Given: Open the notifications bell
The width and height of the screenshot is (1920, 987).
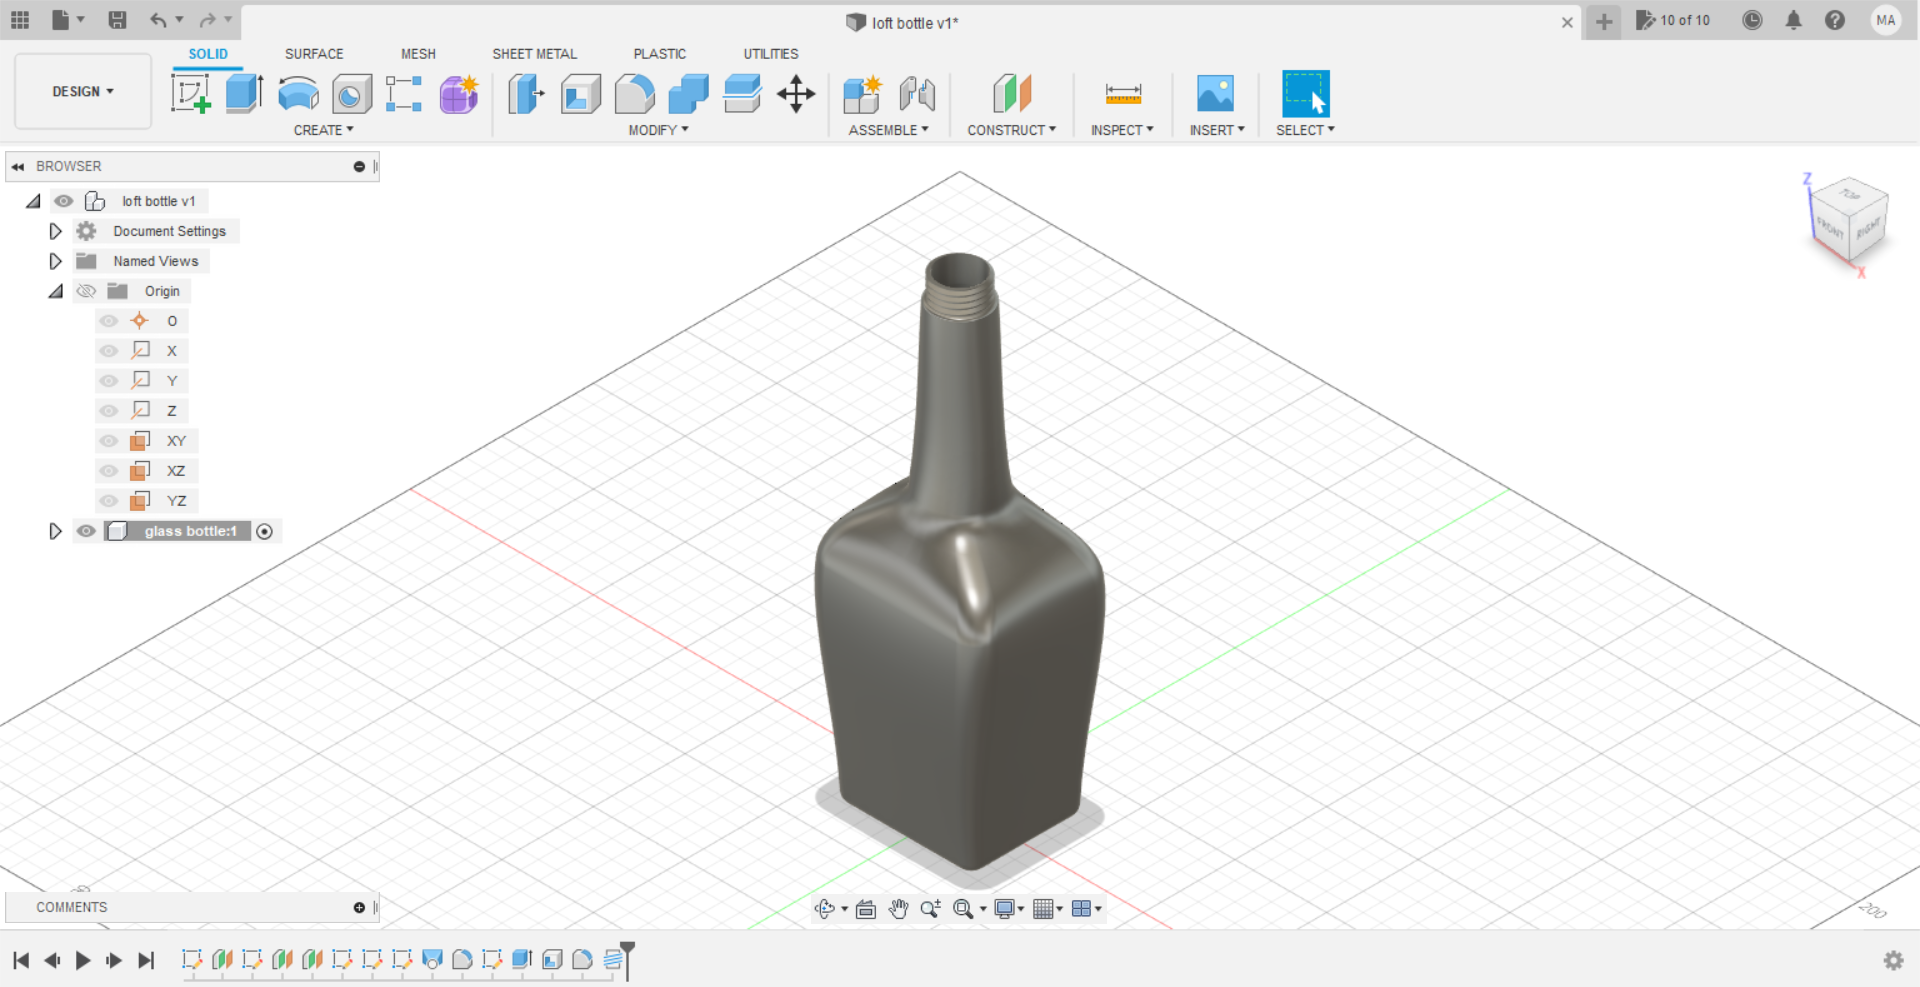Looking at the screenshot, I should pyautogui.click(x=1794, y=20).
